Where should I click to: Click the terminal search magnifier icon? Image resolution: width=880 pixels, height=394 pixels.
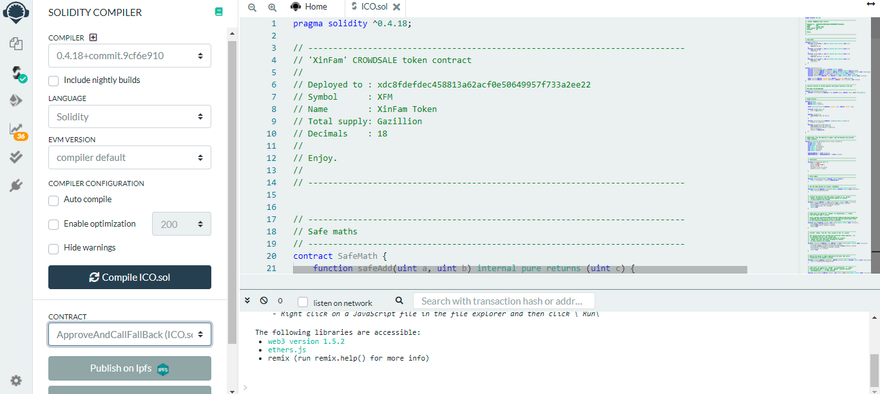click(399, 300)
